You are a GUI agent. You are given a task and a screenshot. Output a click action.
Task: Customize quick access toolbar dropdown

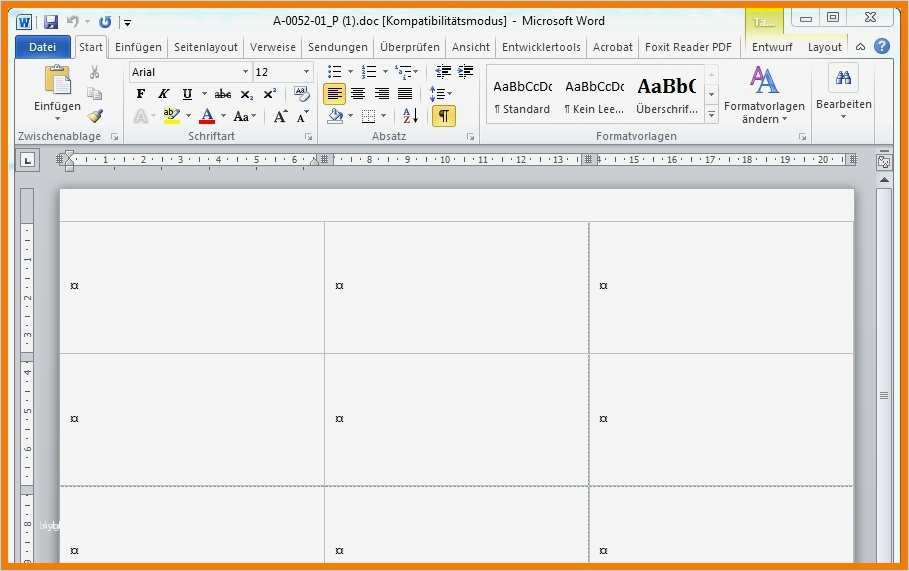pos(127,23)
